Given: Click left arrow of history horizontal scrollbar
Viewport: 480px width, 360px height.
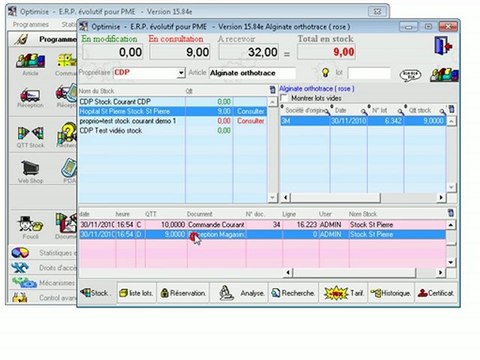Looking at the screenshot, I should coord(288,273).
